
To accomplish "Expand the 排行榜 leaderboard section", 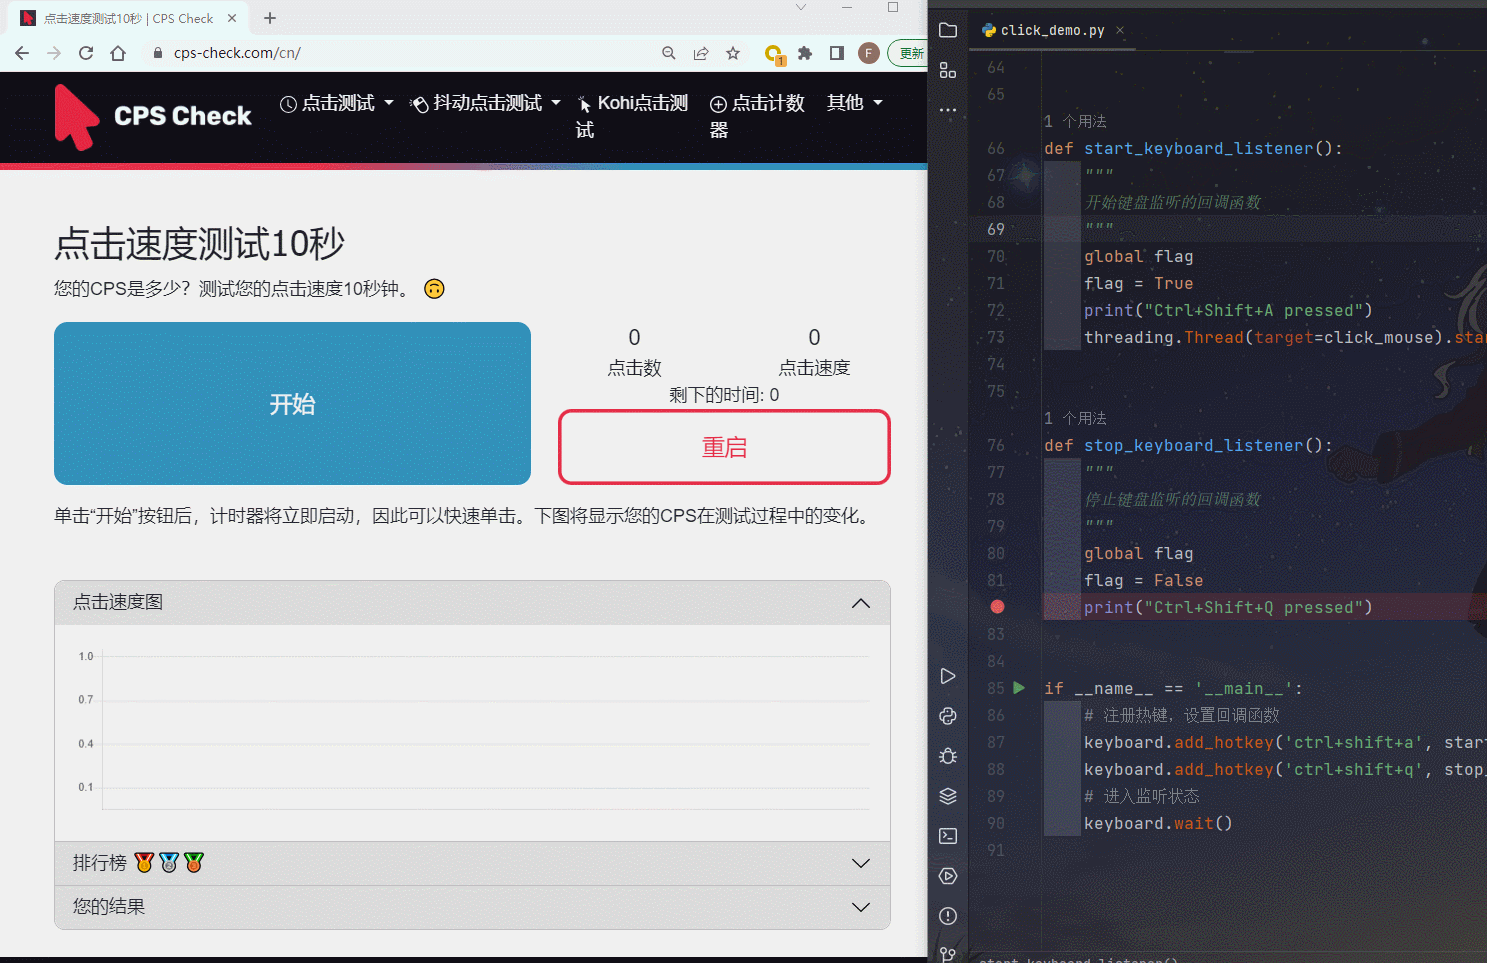I will pyautogui.click(x=471, y=861).
